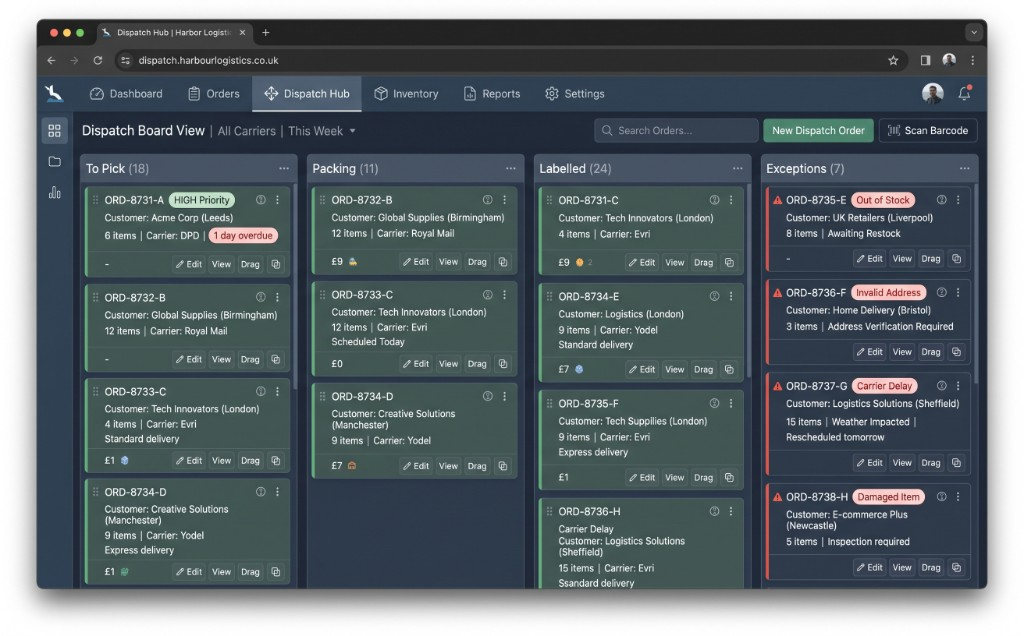Click info icon on ORD-8735-E exception card

point(942,200)
